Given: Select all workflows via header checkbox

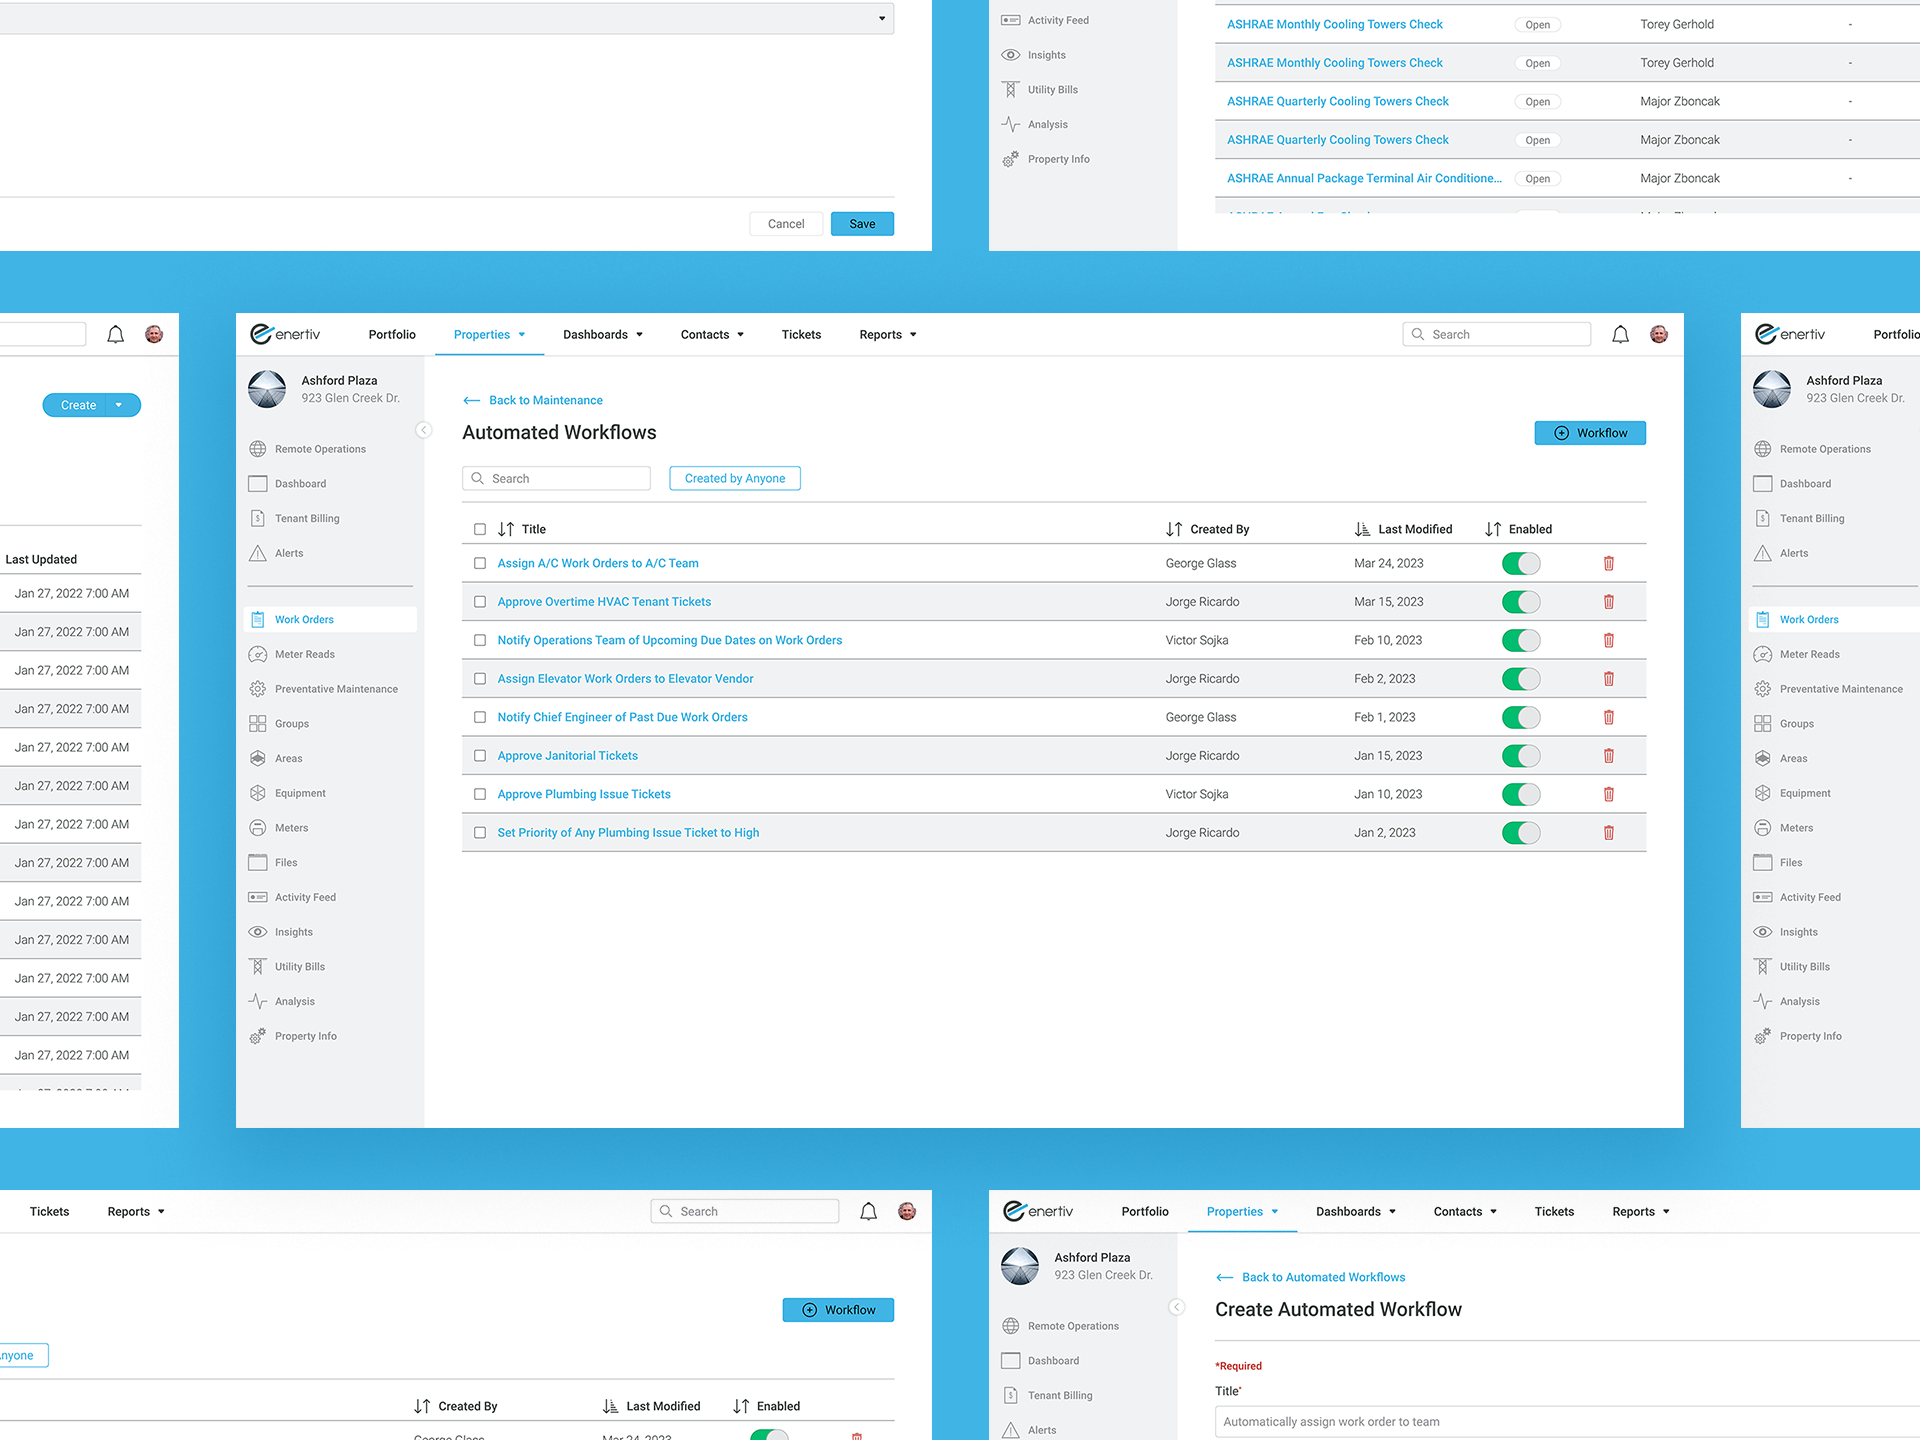Looking at the screenshot, I should click(480, 529).
